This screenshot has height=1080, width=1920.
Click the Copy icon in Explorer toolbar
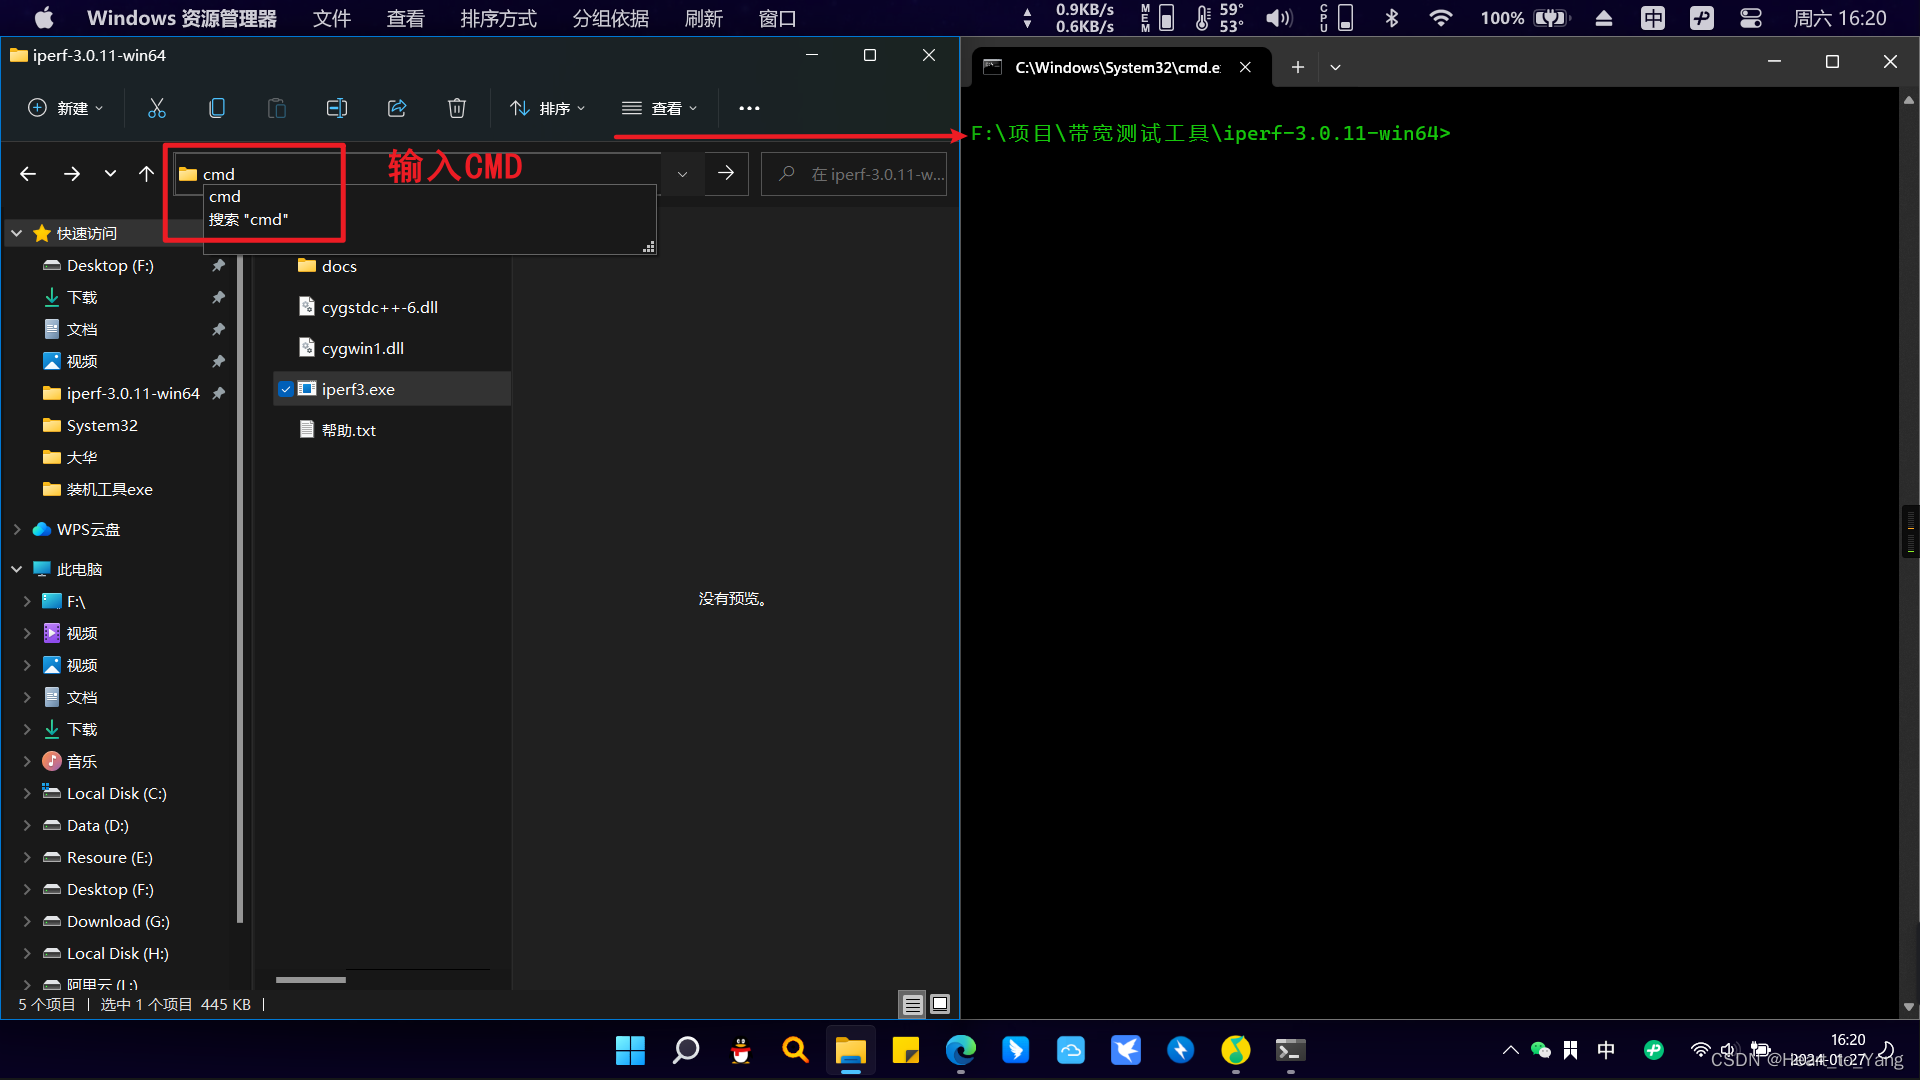tap(216, 108)
